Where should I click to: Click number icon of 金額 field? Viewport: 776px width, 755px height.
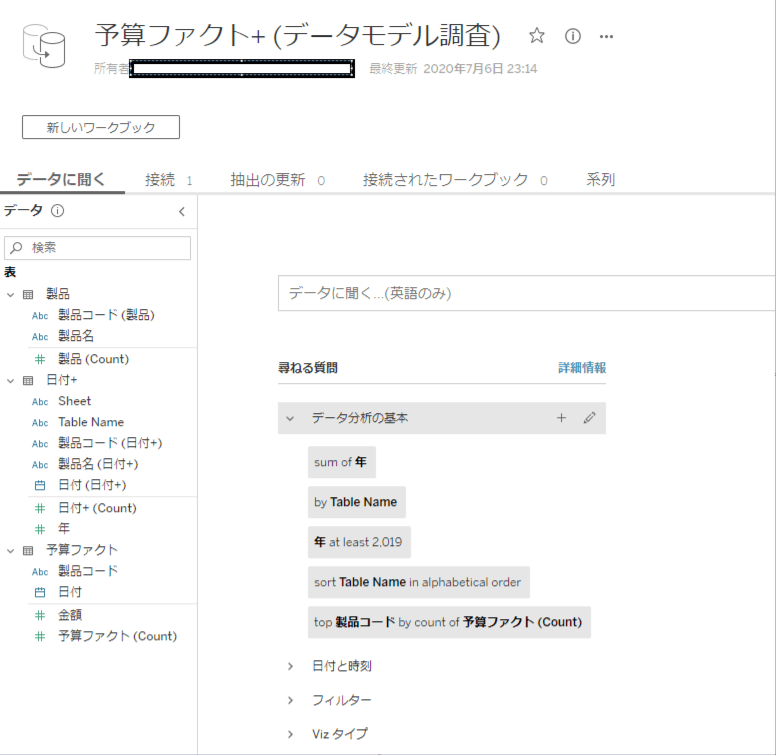[40, 615]
